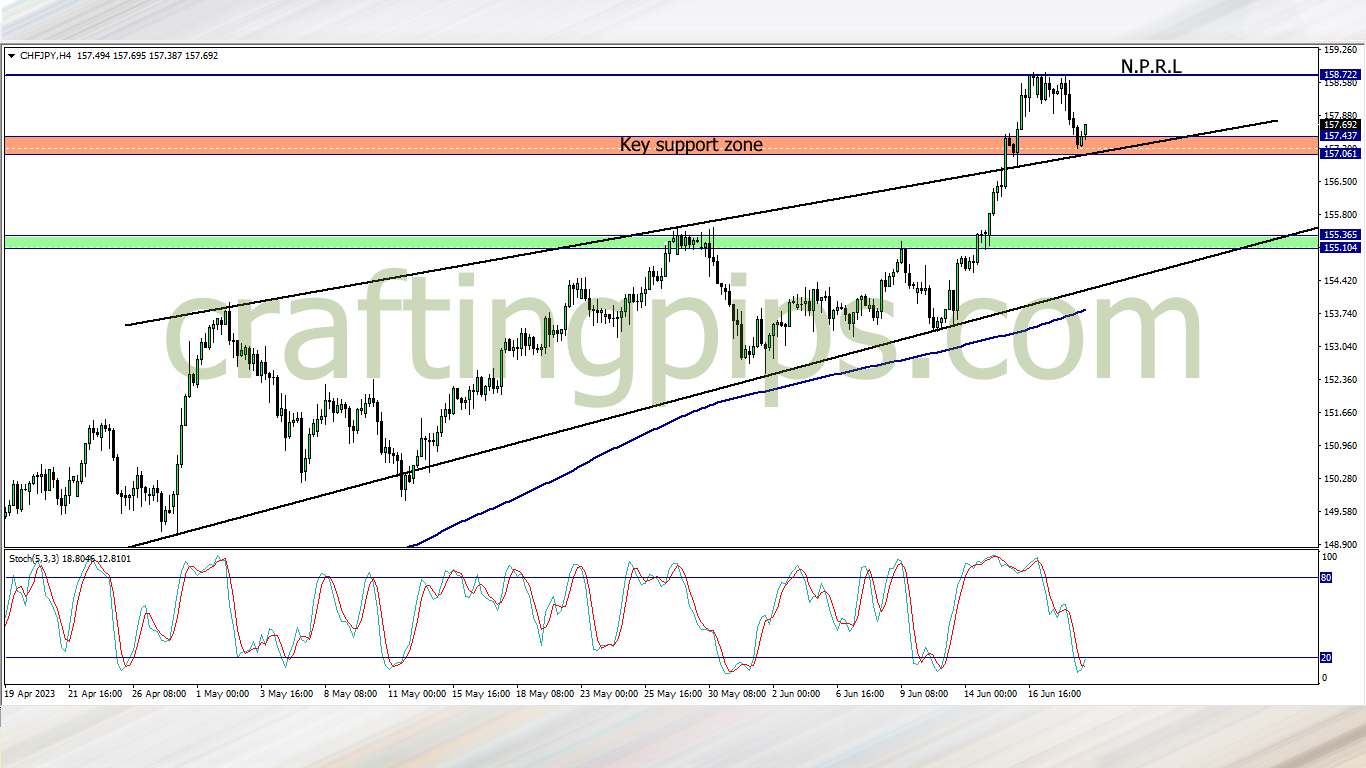Viewport: 1366px width, 768px height.
Task: Click the CHFJPY,H4 symbol title
Action: coord(45,56)
